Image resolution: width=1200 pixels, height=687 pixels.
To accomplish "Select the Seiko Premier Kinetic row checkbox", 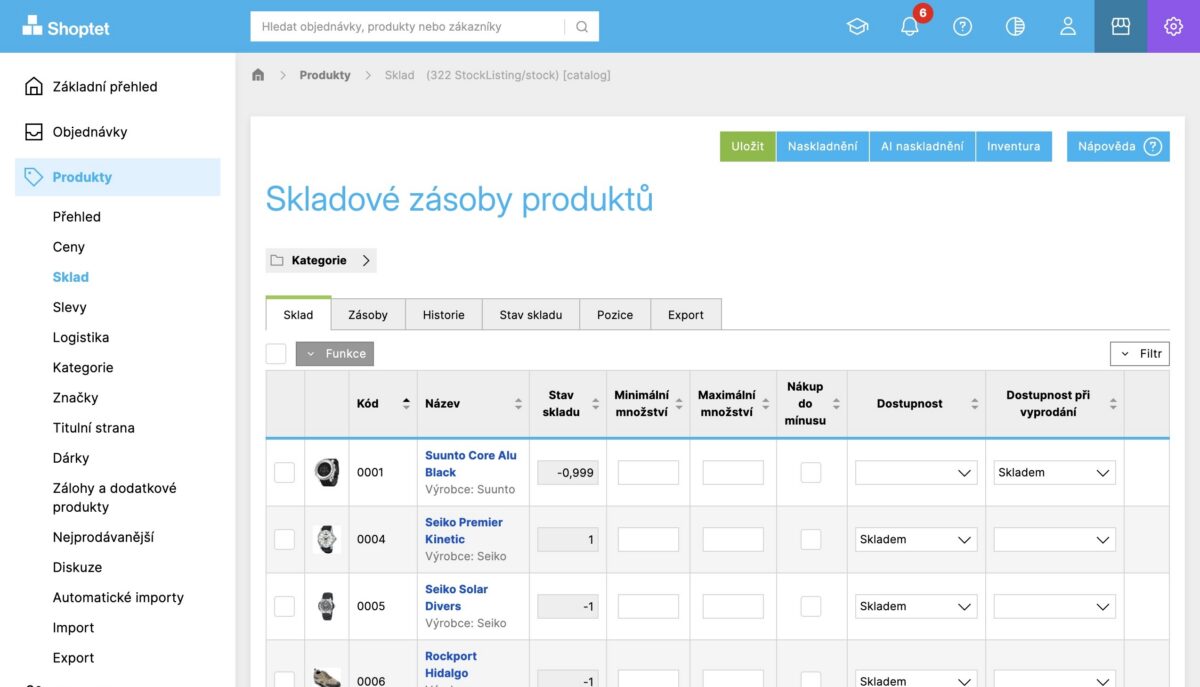I will (285, 539).
